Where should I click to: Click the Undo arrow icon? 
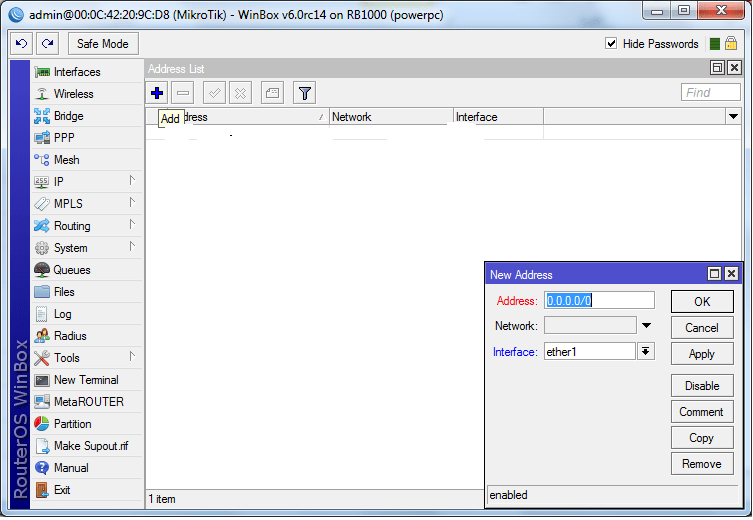tap(21, 44)
